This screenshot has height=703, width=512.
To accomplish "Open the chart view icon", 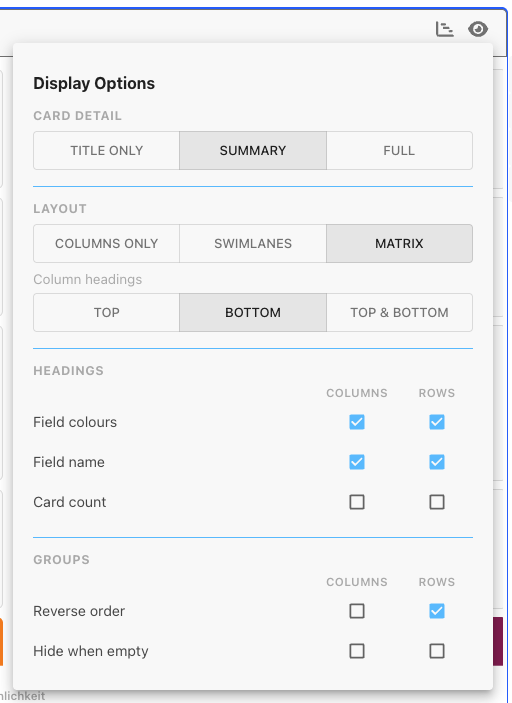I will click(x=445, y=29).
